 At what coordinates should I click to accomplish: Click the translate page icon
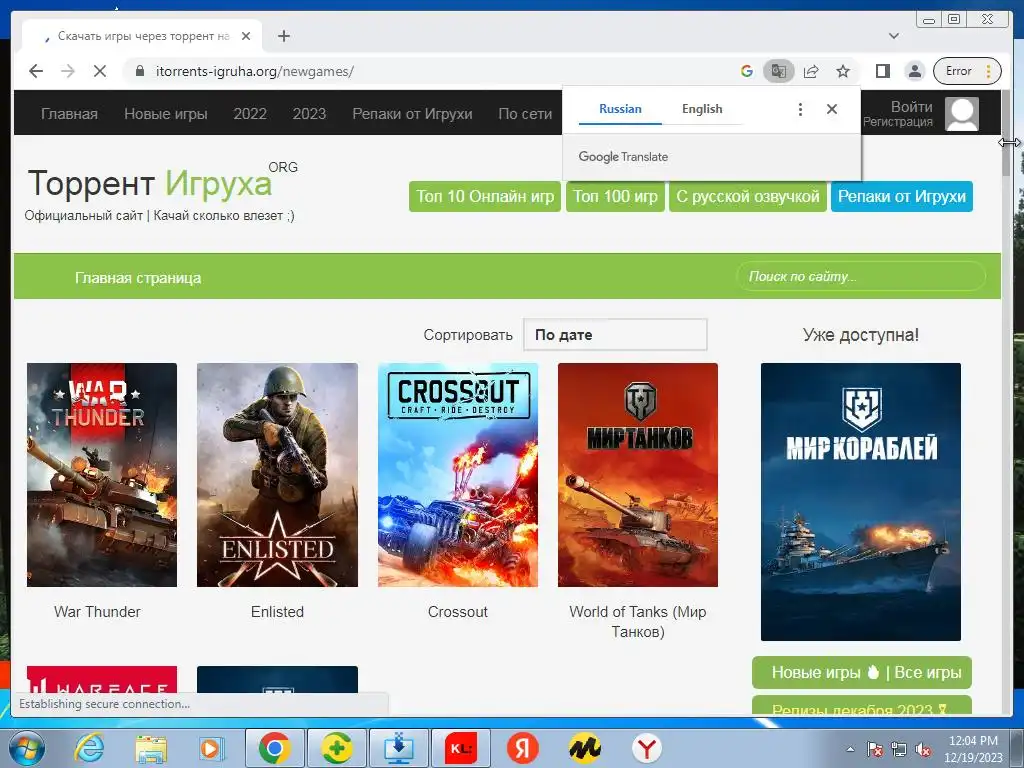pyautogui.click(x=778, y=71)
